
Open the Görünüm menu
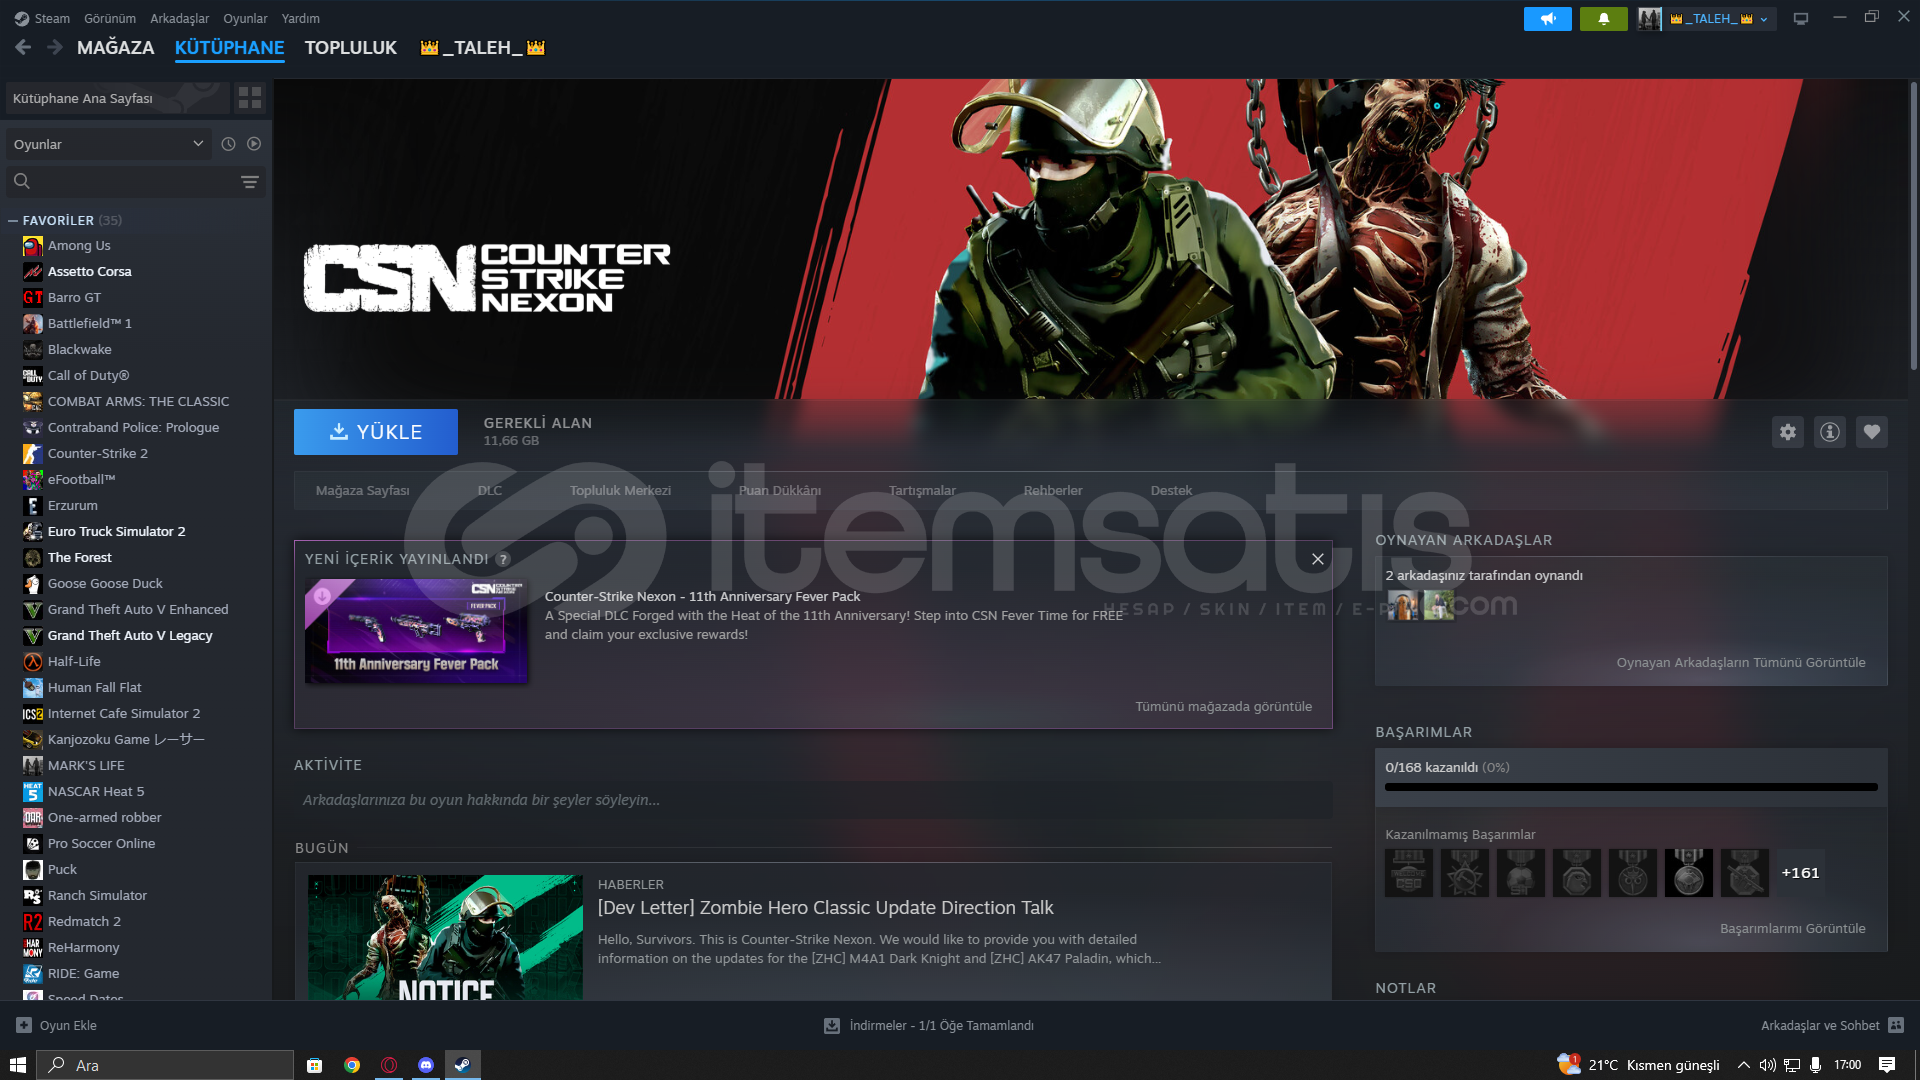click(x=110, y=19)
